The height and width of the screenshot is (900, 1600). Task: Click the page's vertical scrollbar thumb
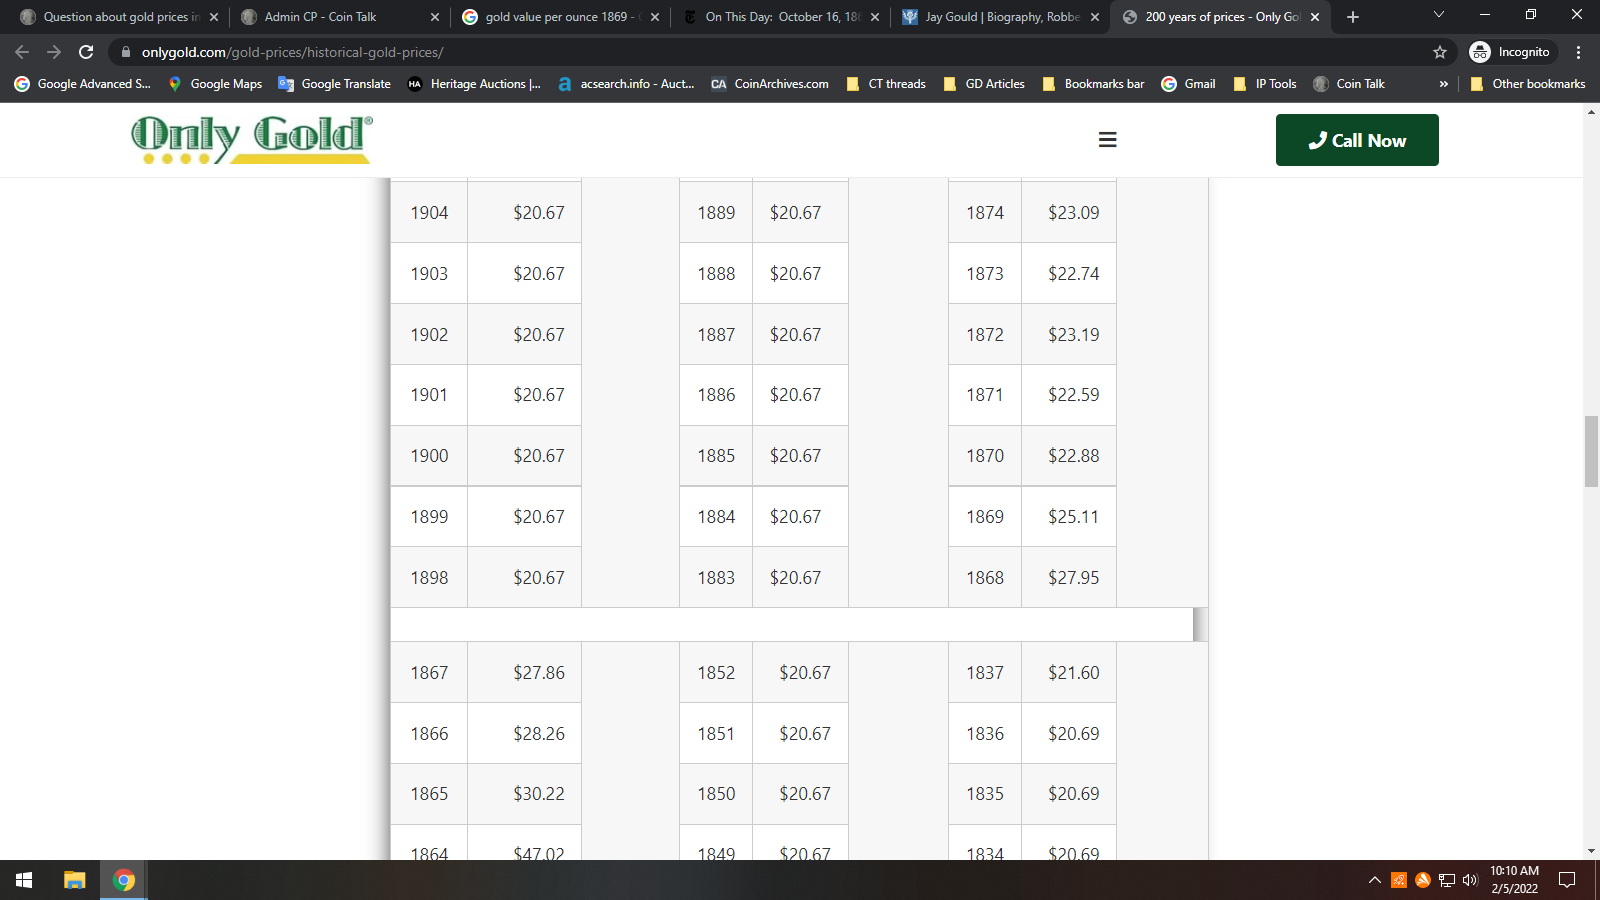1591,451
